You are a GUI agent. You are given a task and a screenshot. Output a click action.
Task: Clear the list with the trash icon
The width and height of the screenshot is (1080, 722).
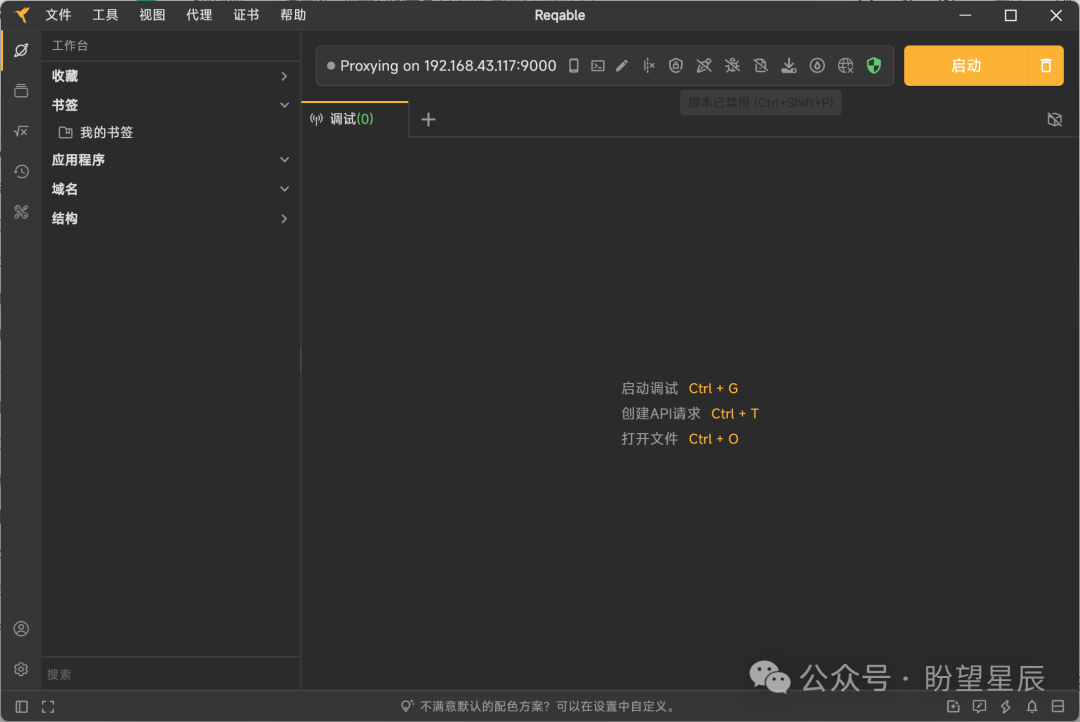(x=1046, y=65)
